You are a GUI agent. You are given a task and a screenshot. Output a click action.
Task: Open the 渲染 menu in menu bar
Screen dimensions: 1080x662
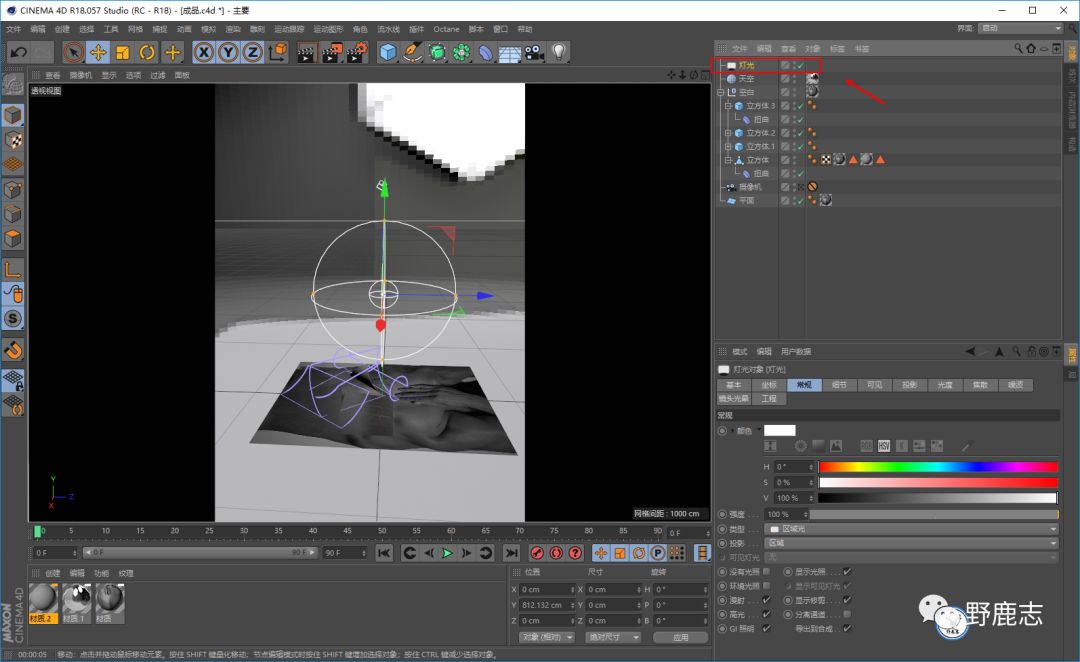coord(232,29)
